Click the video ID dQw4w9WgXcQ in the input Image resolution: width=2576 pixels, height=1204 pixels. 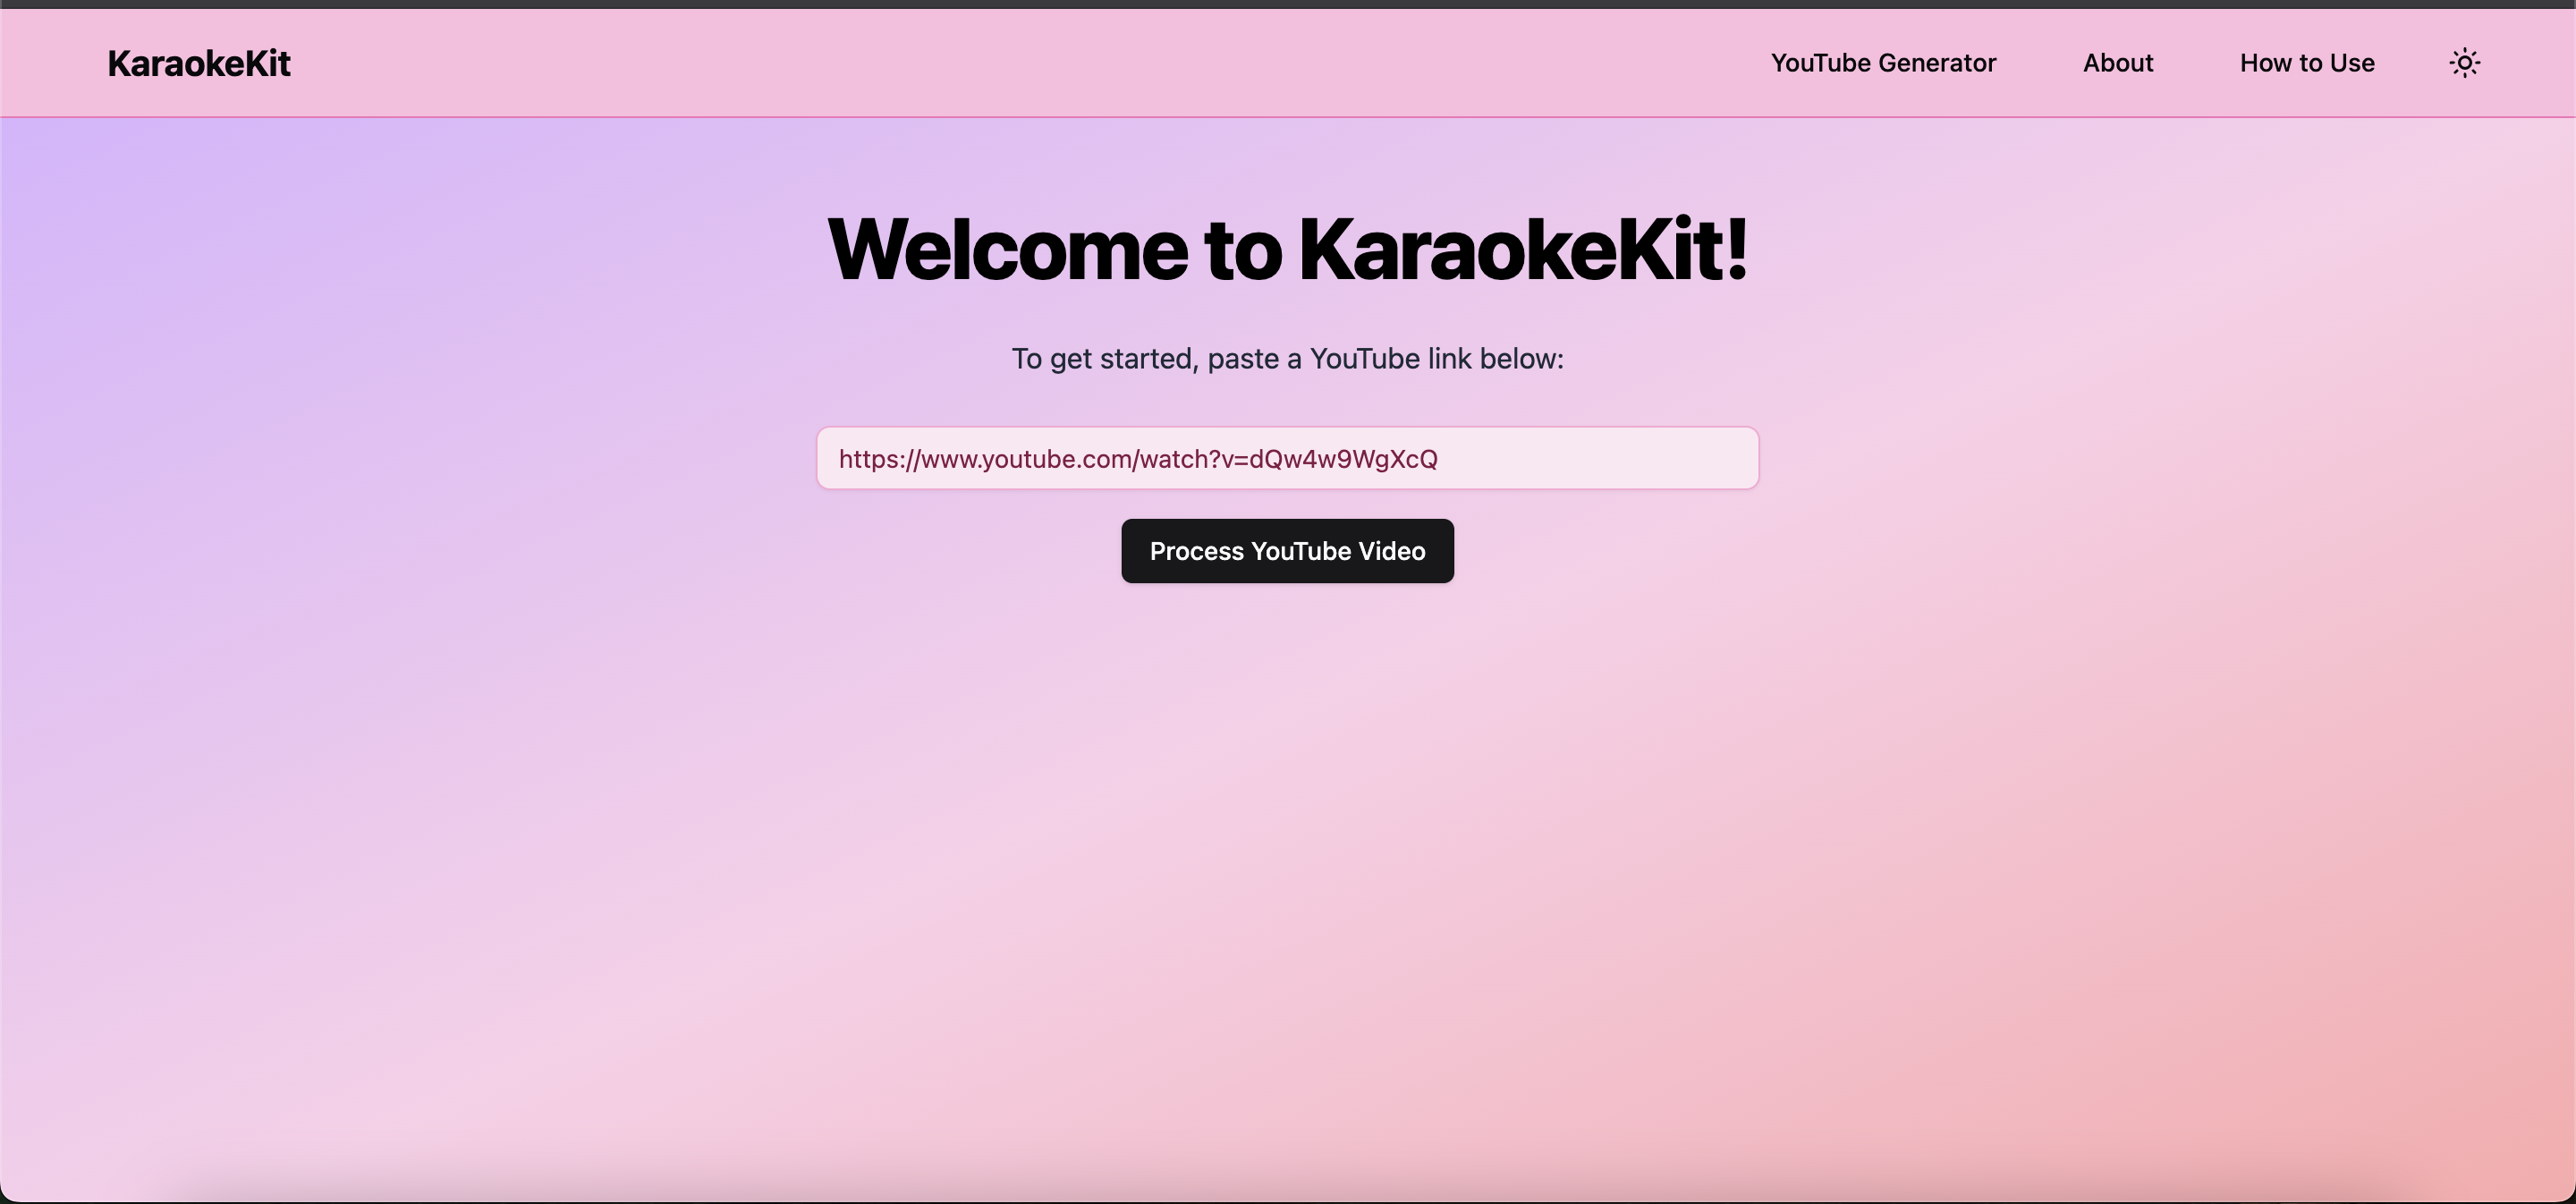[1343, 459]
